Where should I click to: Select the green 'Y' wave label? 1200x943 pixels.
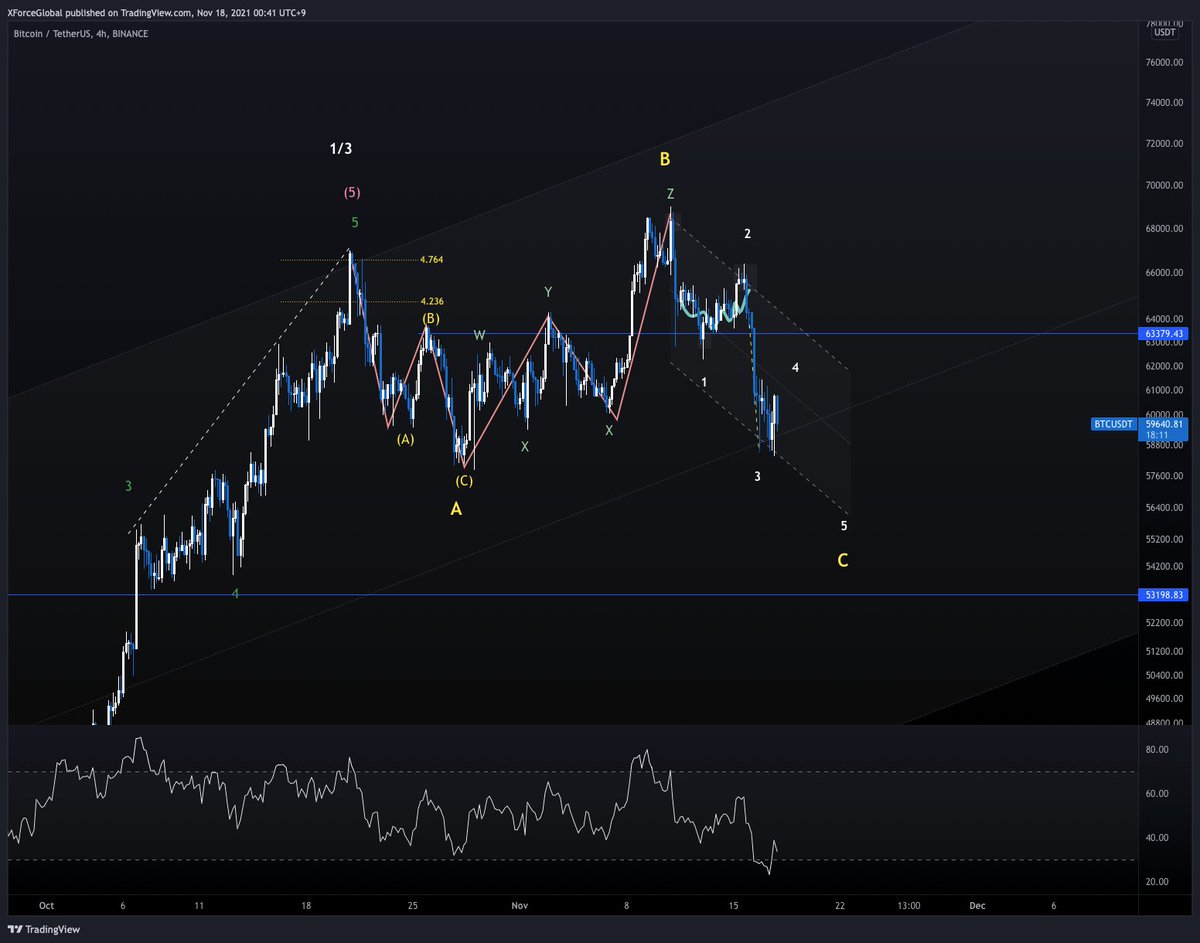547,292
